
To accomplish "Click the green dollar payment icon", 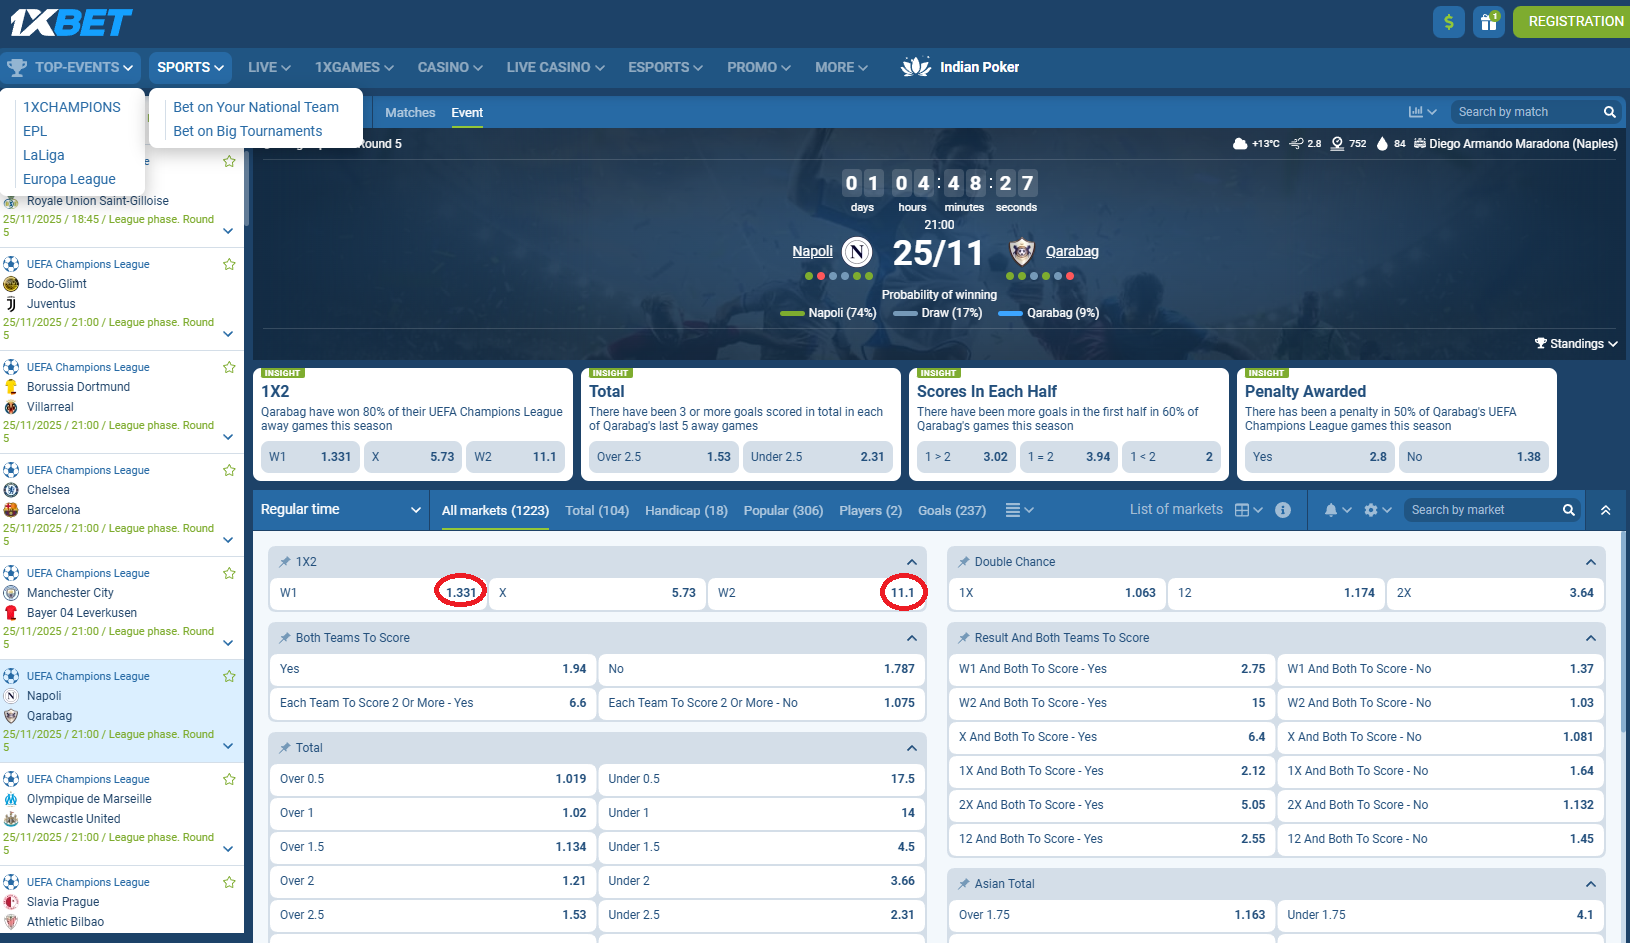I will point(1448,21).
